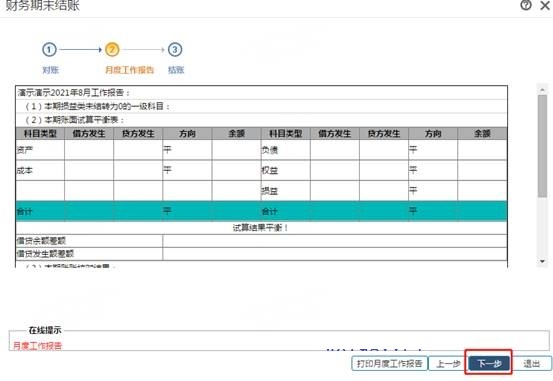Click the report vertical scrollbar thumb

542,146
